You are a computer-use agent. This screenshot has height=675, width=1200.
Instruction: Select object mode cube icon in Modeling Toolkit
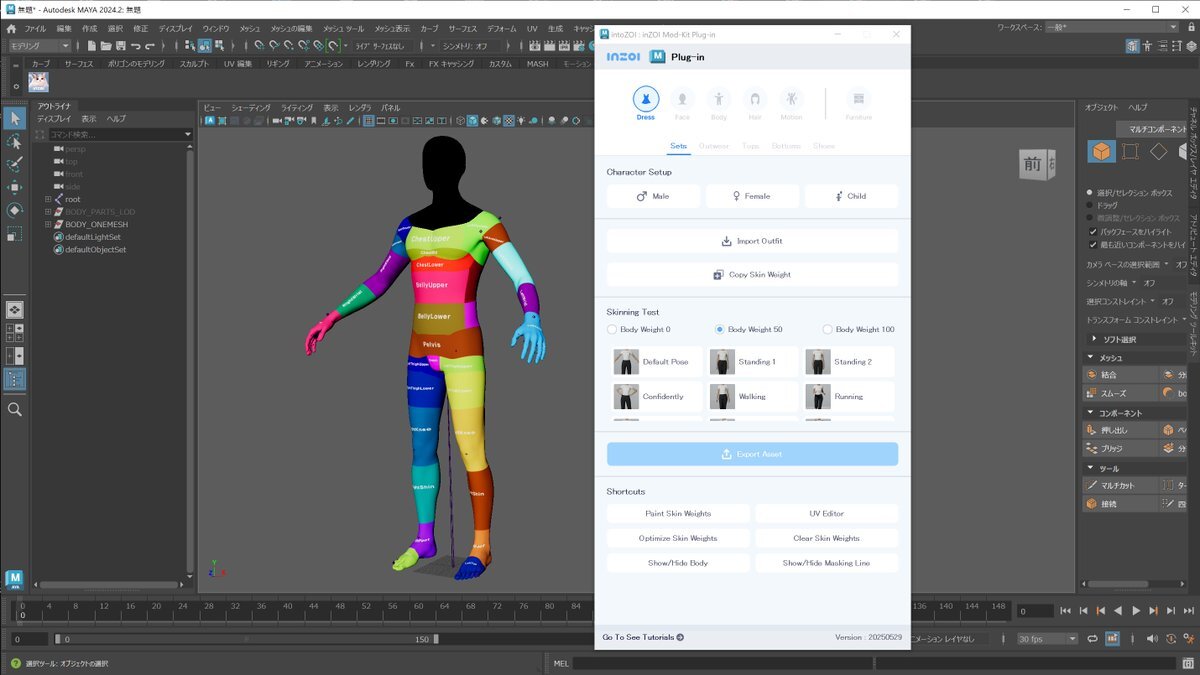1101,152
